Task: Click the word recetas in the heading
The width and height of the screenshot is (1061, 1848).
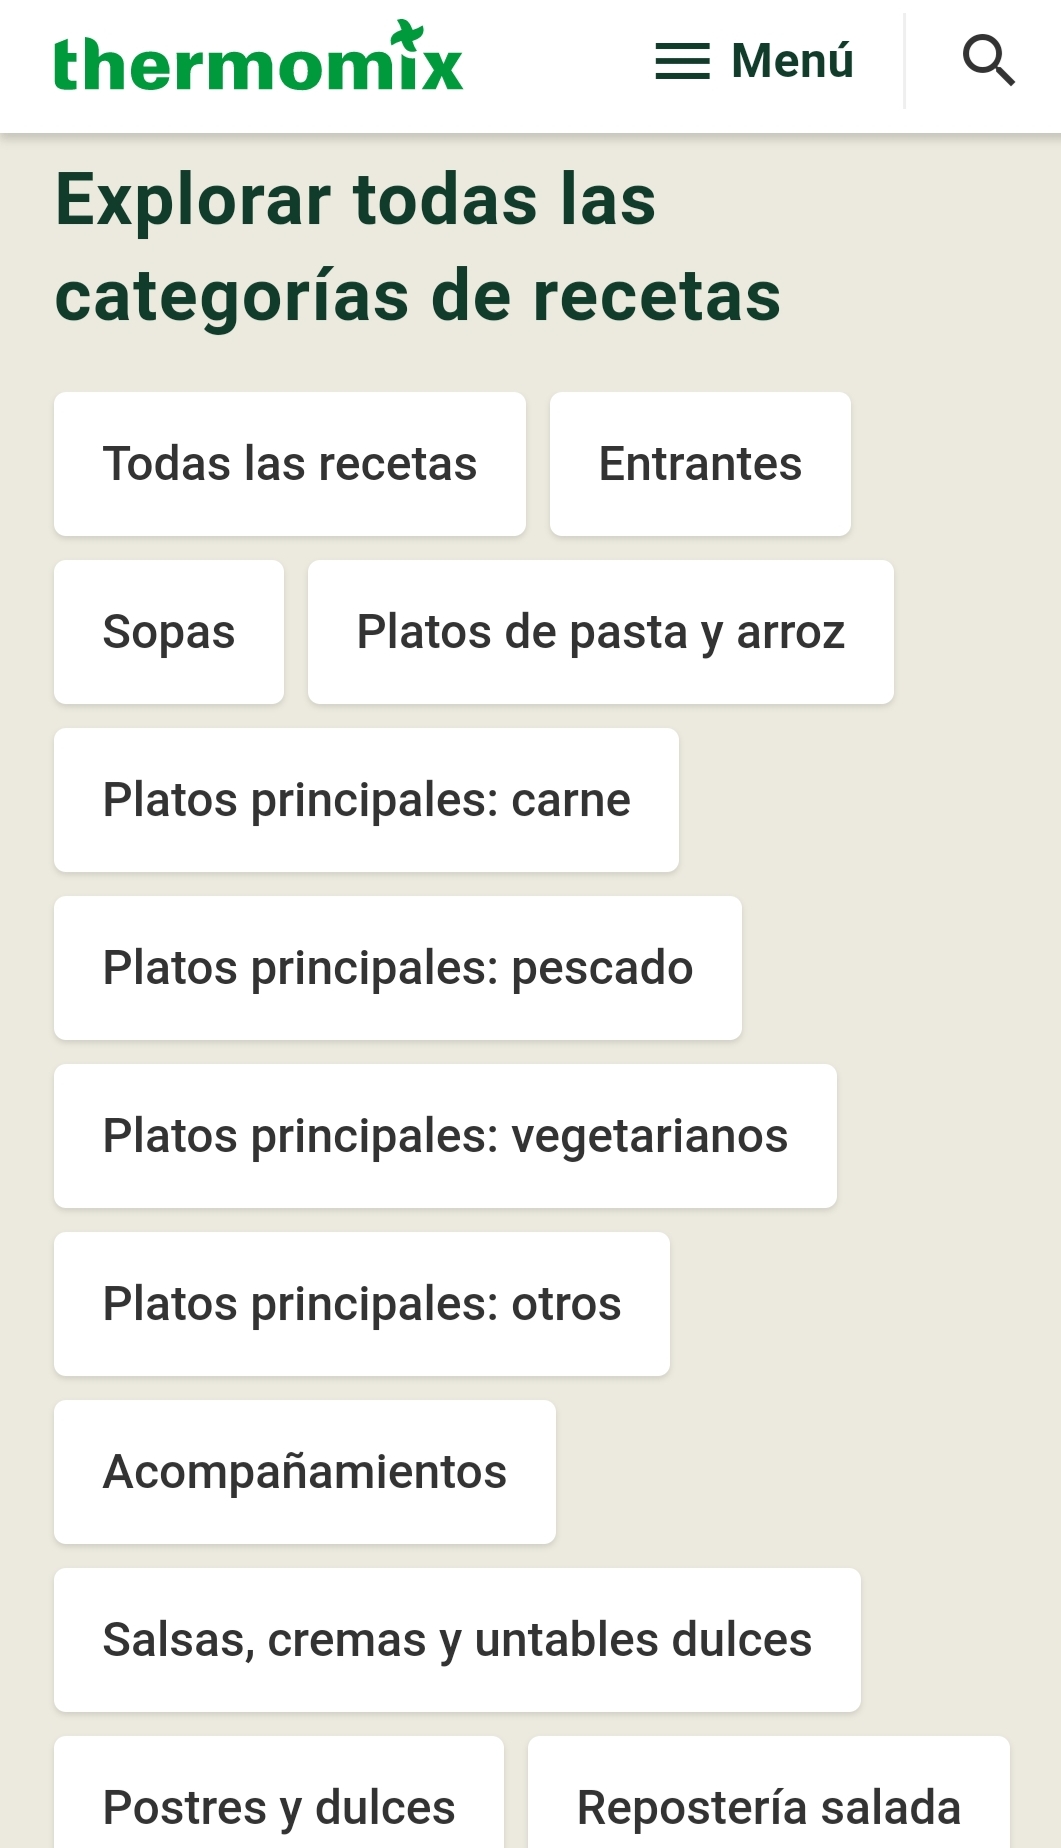Action: (656, 297)
